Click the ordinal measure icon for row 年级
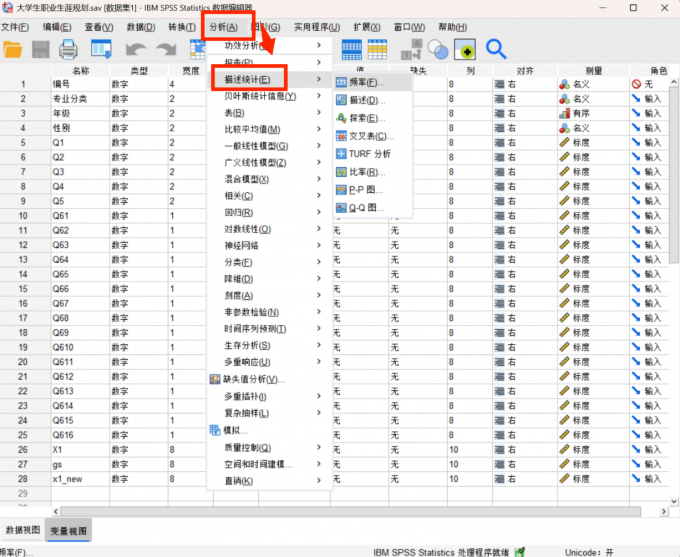This screenshot has width=680, height=557. coord(564,114)
